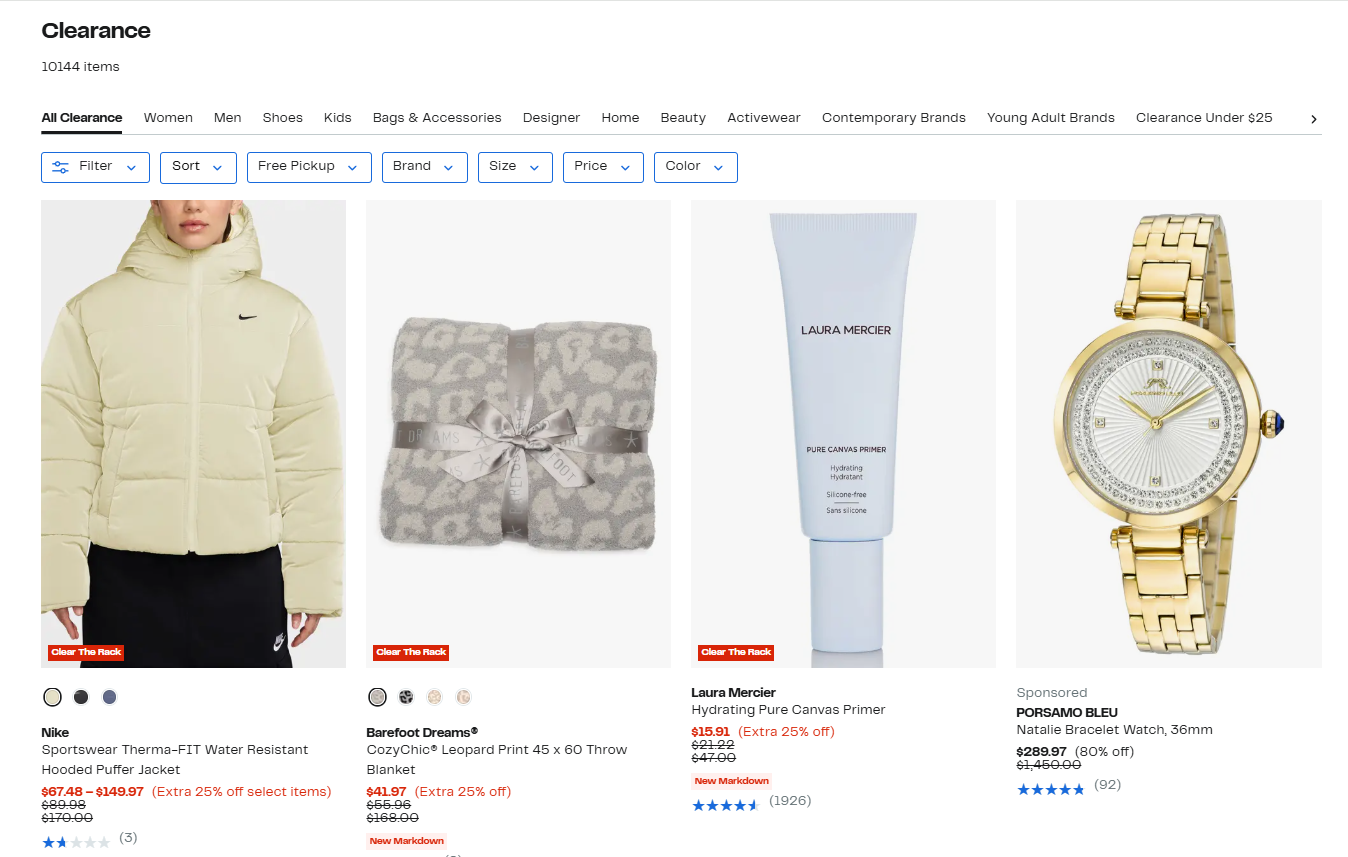The width and height of the screenshot is (1348, 857).
Task: Select the black color swatch for Nike jacket
Action: click(x=81, y=697)
